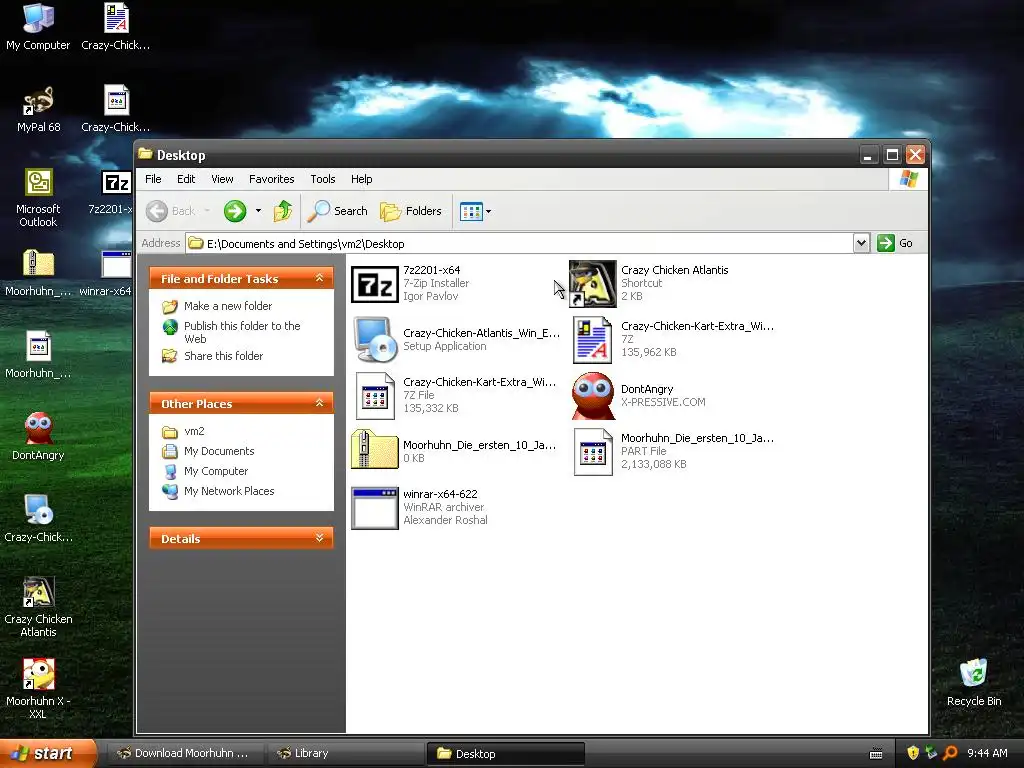Select the 7z2201-x desktop icon

click(112, 191)
